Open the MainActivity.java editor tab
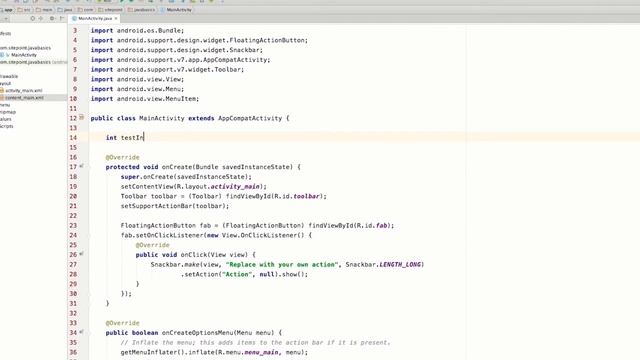Image resolution: width=640 pixels, height=360 pixels. point(95,18)
